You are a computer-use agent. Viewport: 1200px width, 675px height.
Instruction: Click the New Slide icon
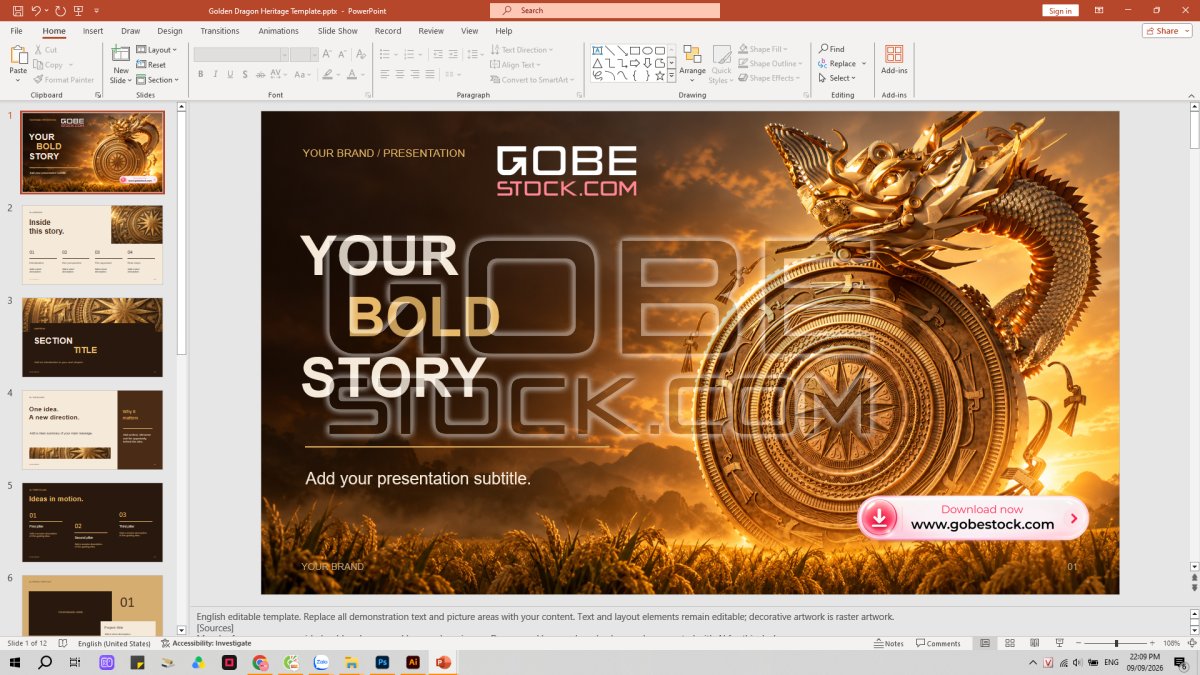point(121,55)
